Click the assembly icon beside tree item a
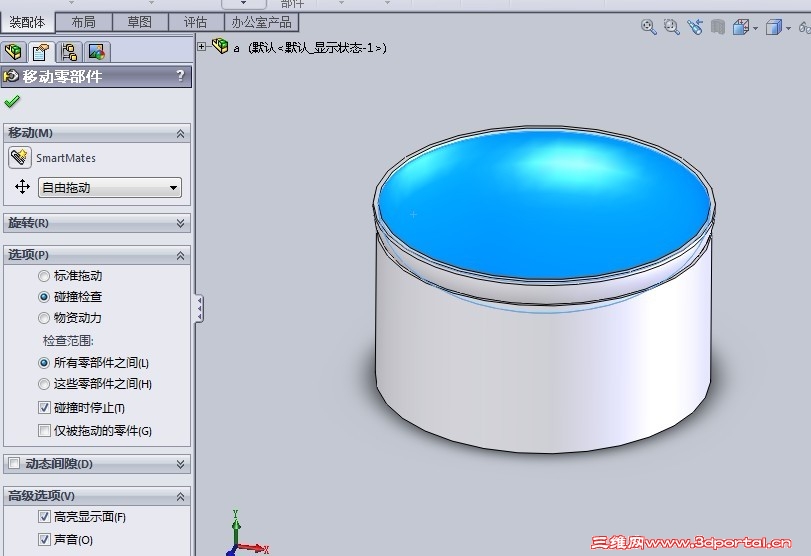 [x=220, y=46]
